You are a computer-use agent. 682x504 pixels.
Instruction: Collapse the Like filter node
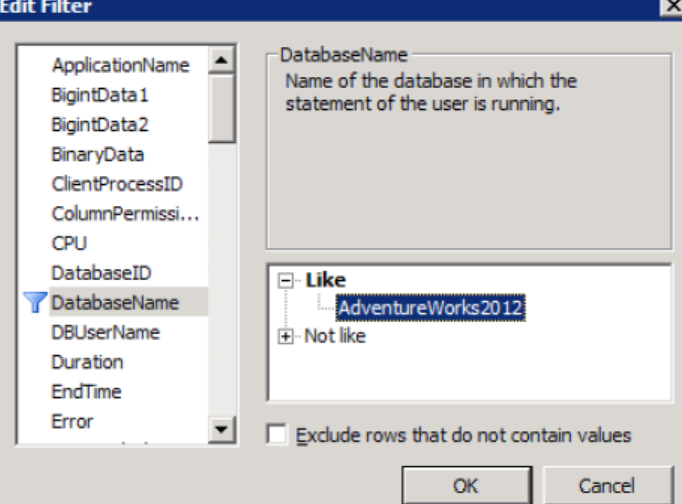(x=286, y=280)
